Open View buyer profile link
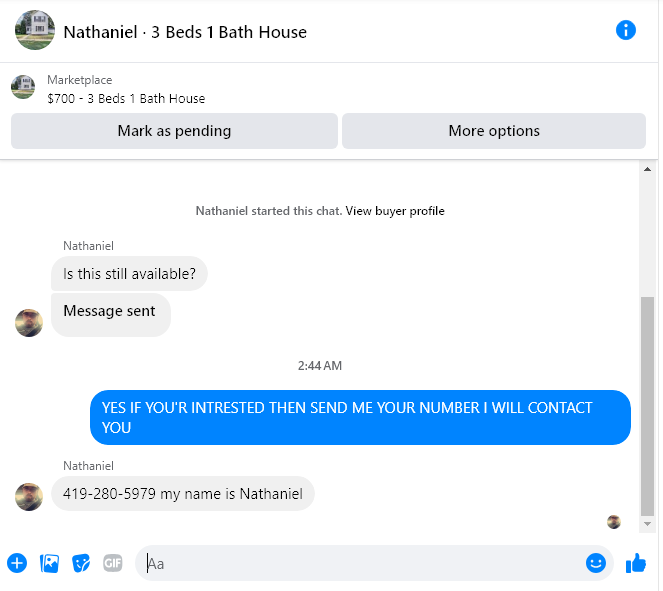 397,212
